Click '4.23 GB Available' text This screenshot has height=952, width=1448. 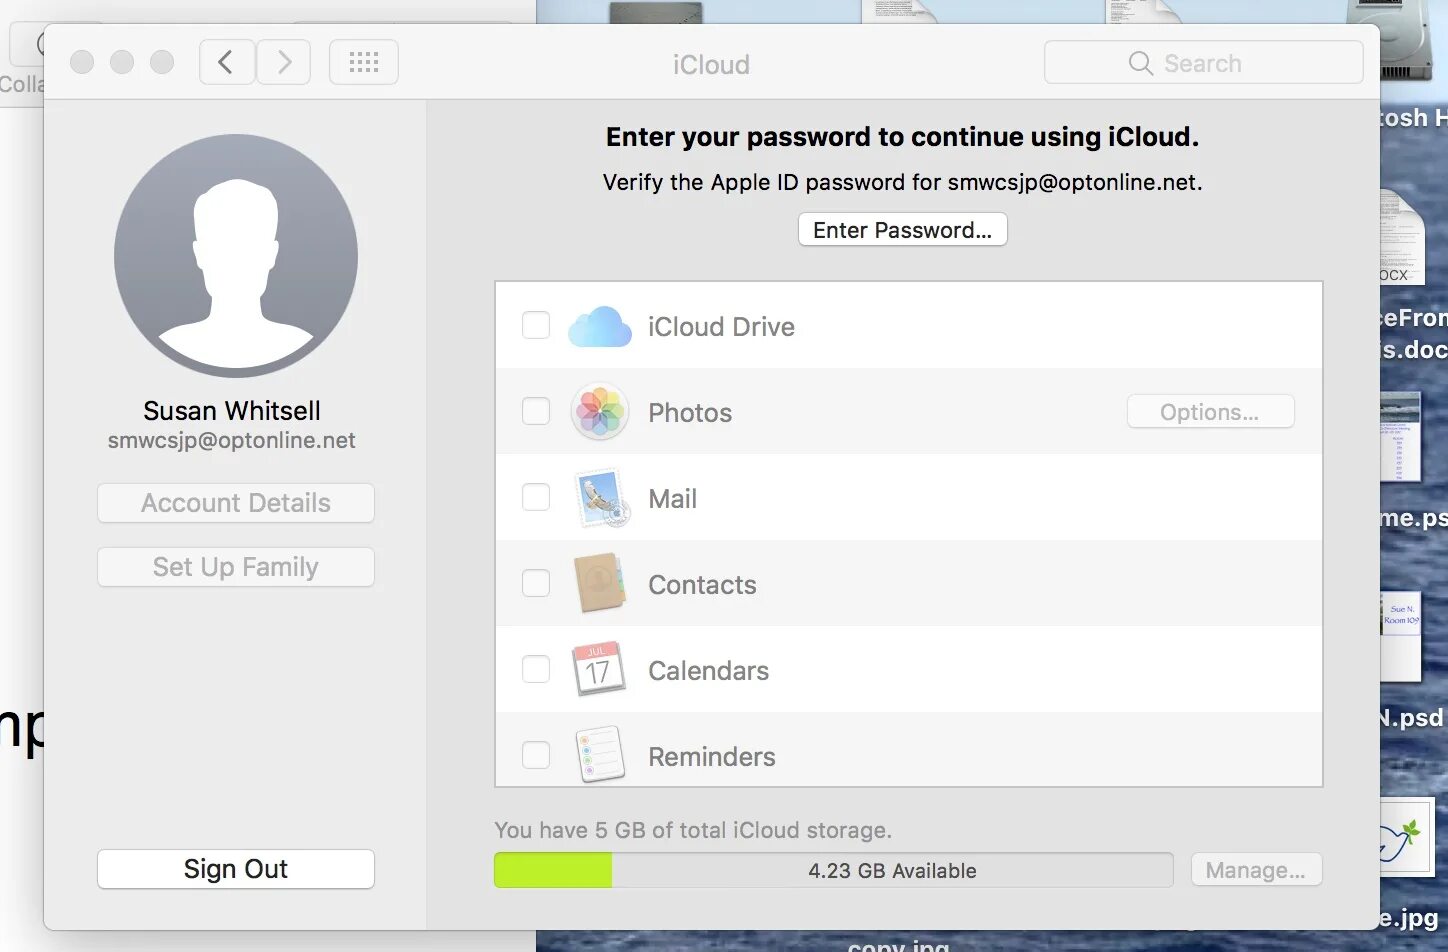(x=892, y=871)
